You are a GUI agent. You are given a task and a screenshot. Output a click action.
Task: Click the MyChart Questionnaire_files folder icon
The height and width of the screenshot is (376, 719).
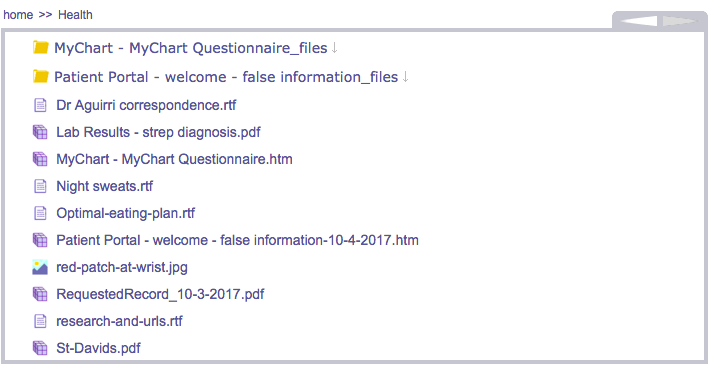point(40,48)
